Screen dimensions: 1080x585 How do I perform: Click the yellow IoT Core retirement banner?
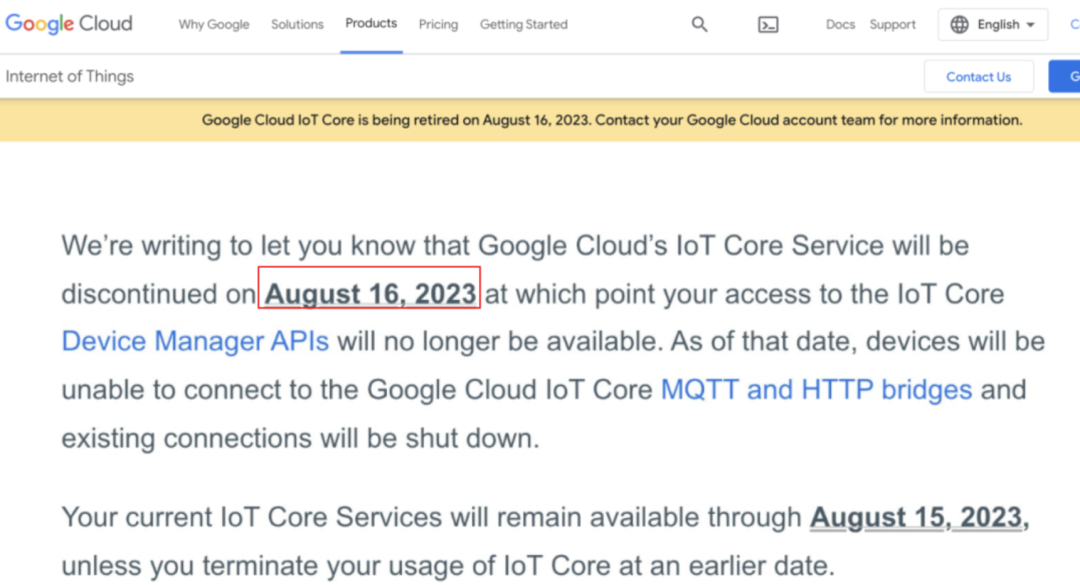click(611, 120)
